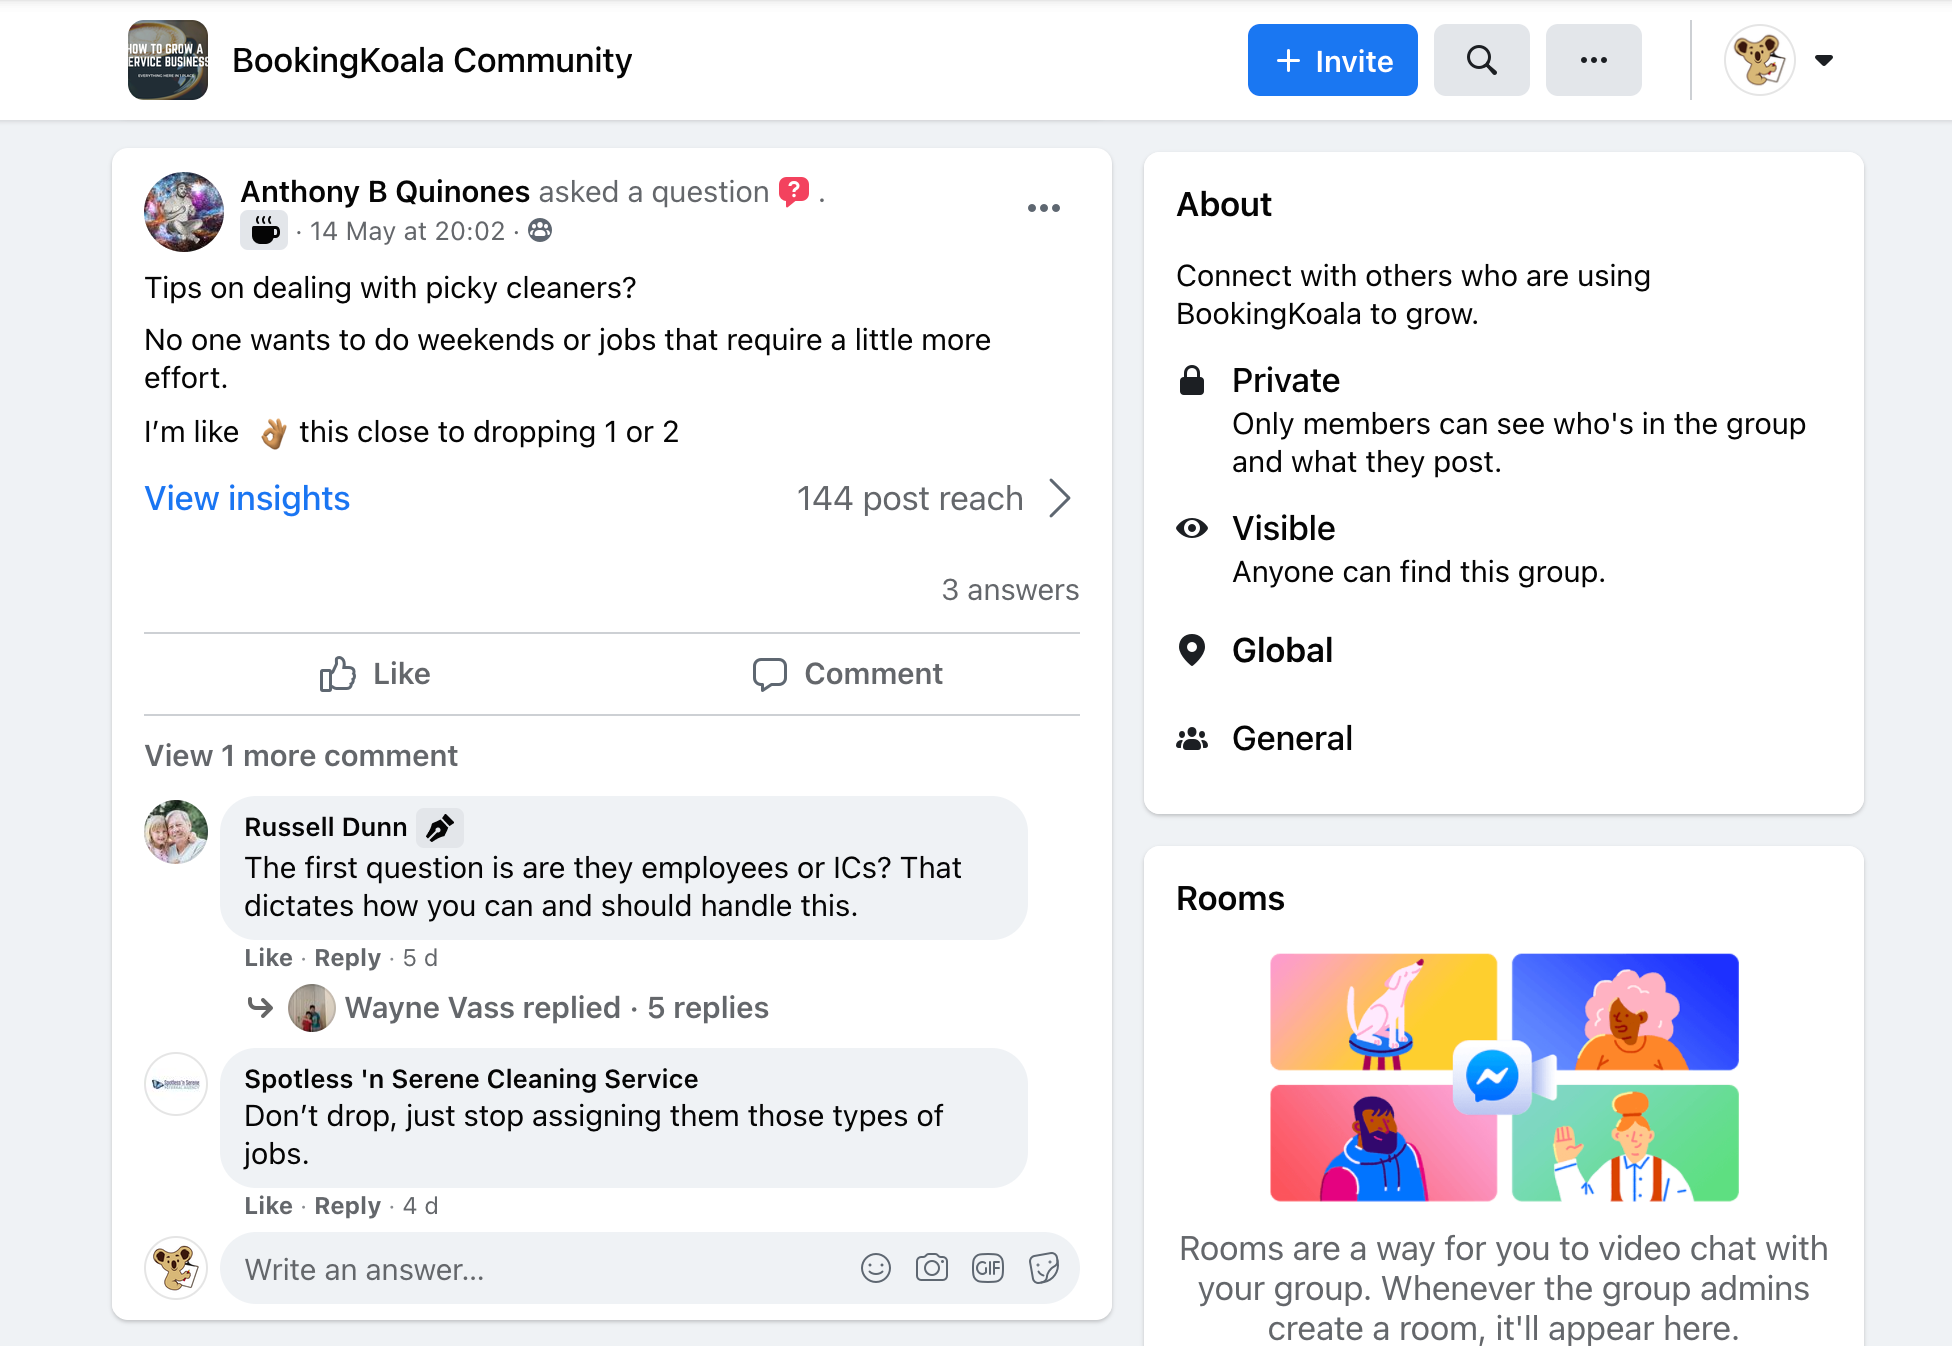1952x1346 pixels.
Task: Click the GIF icon in answer box
Action: 987,1268
